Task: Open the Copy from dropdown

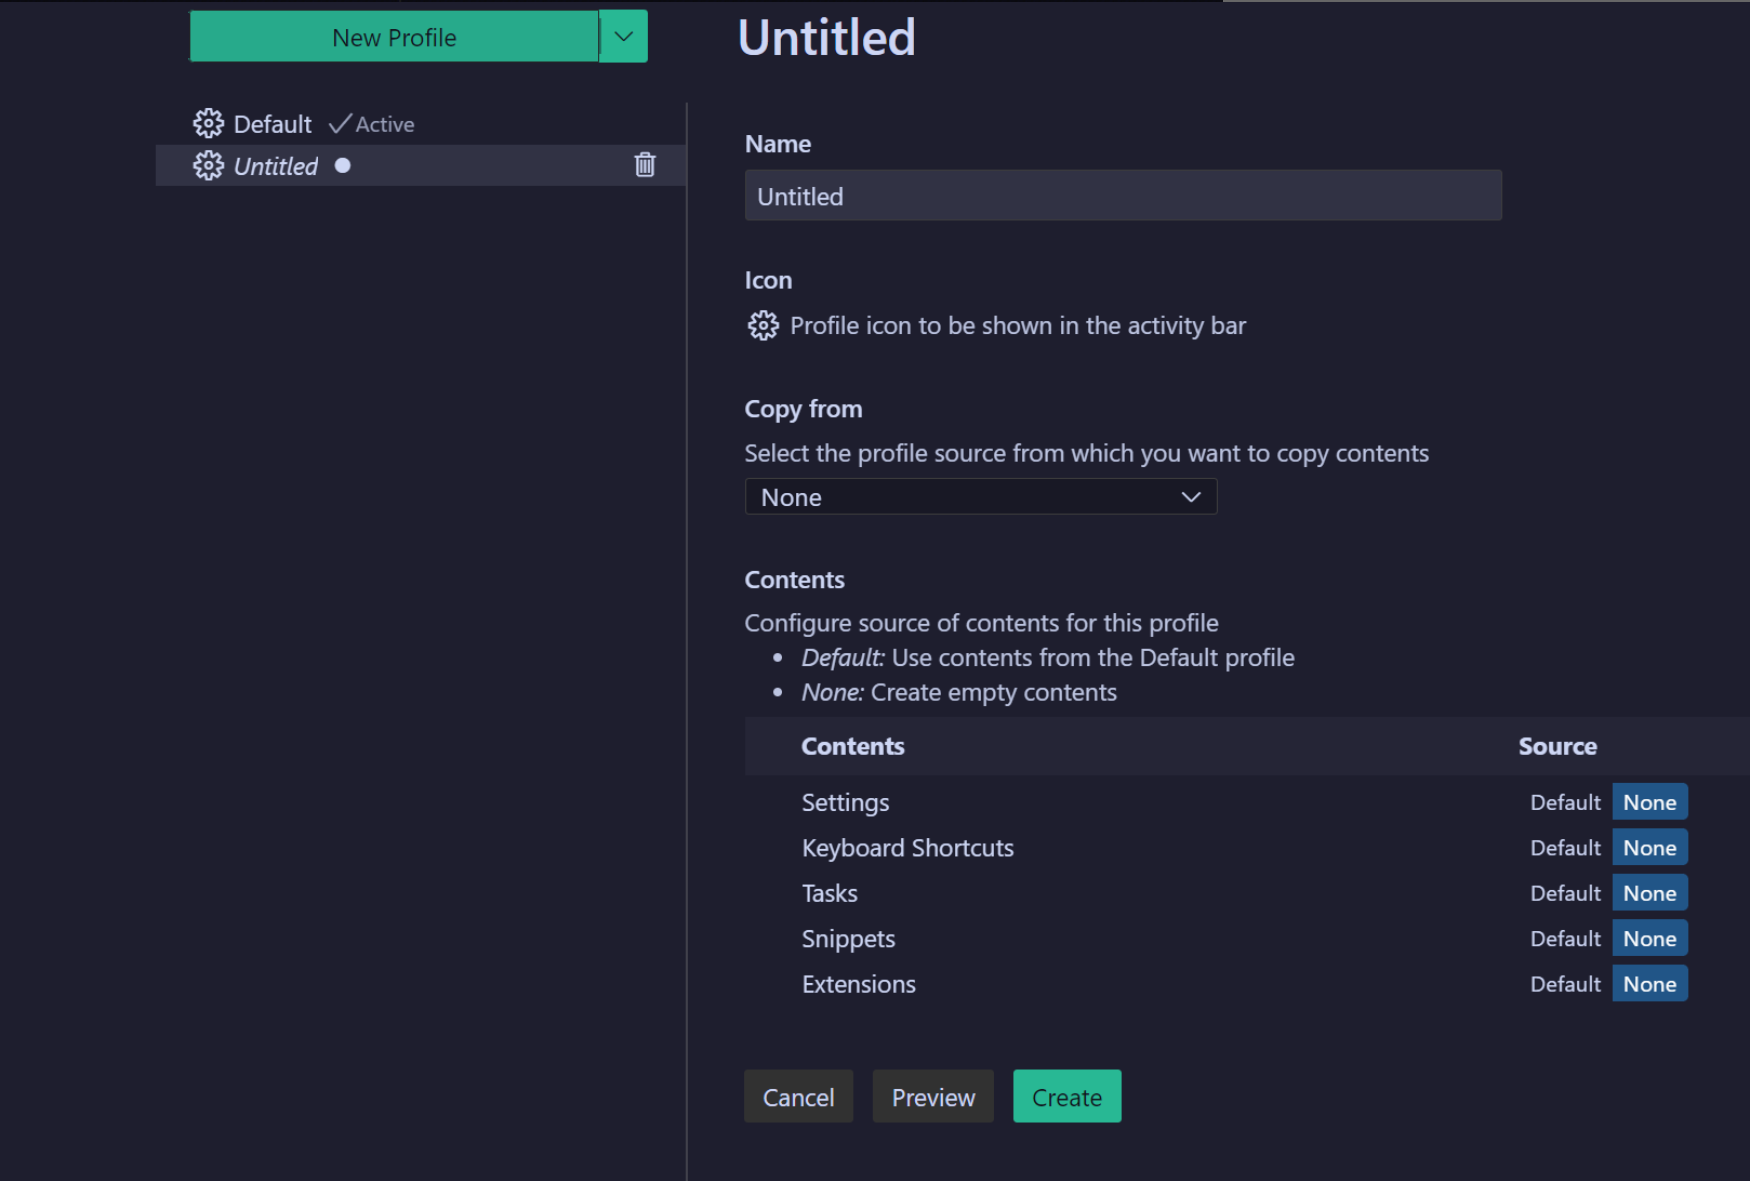Action: point(980,497)
